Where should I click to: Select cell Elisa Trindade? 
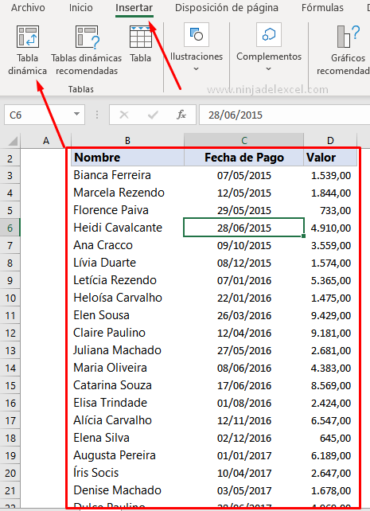coord(128,403)
